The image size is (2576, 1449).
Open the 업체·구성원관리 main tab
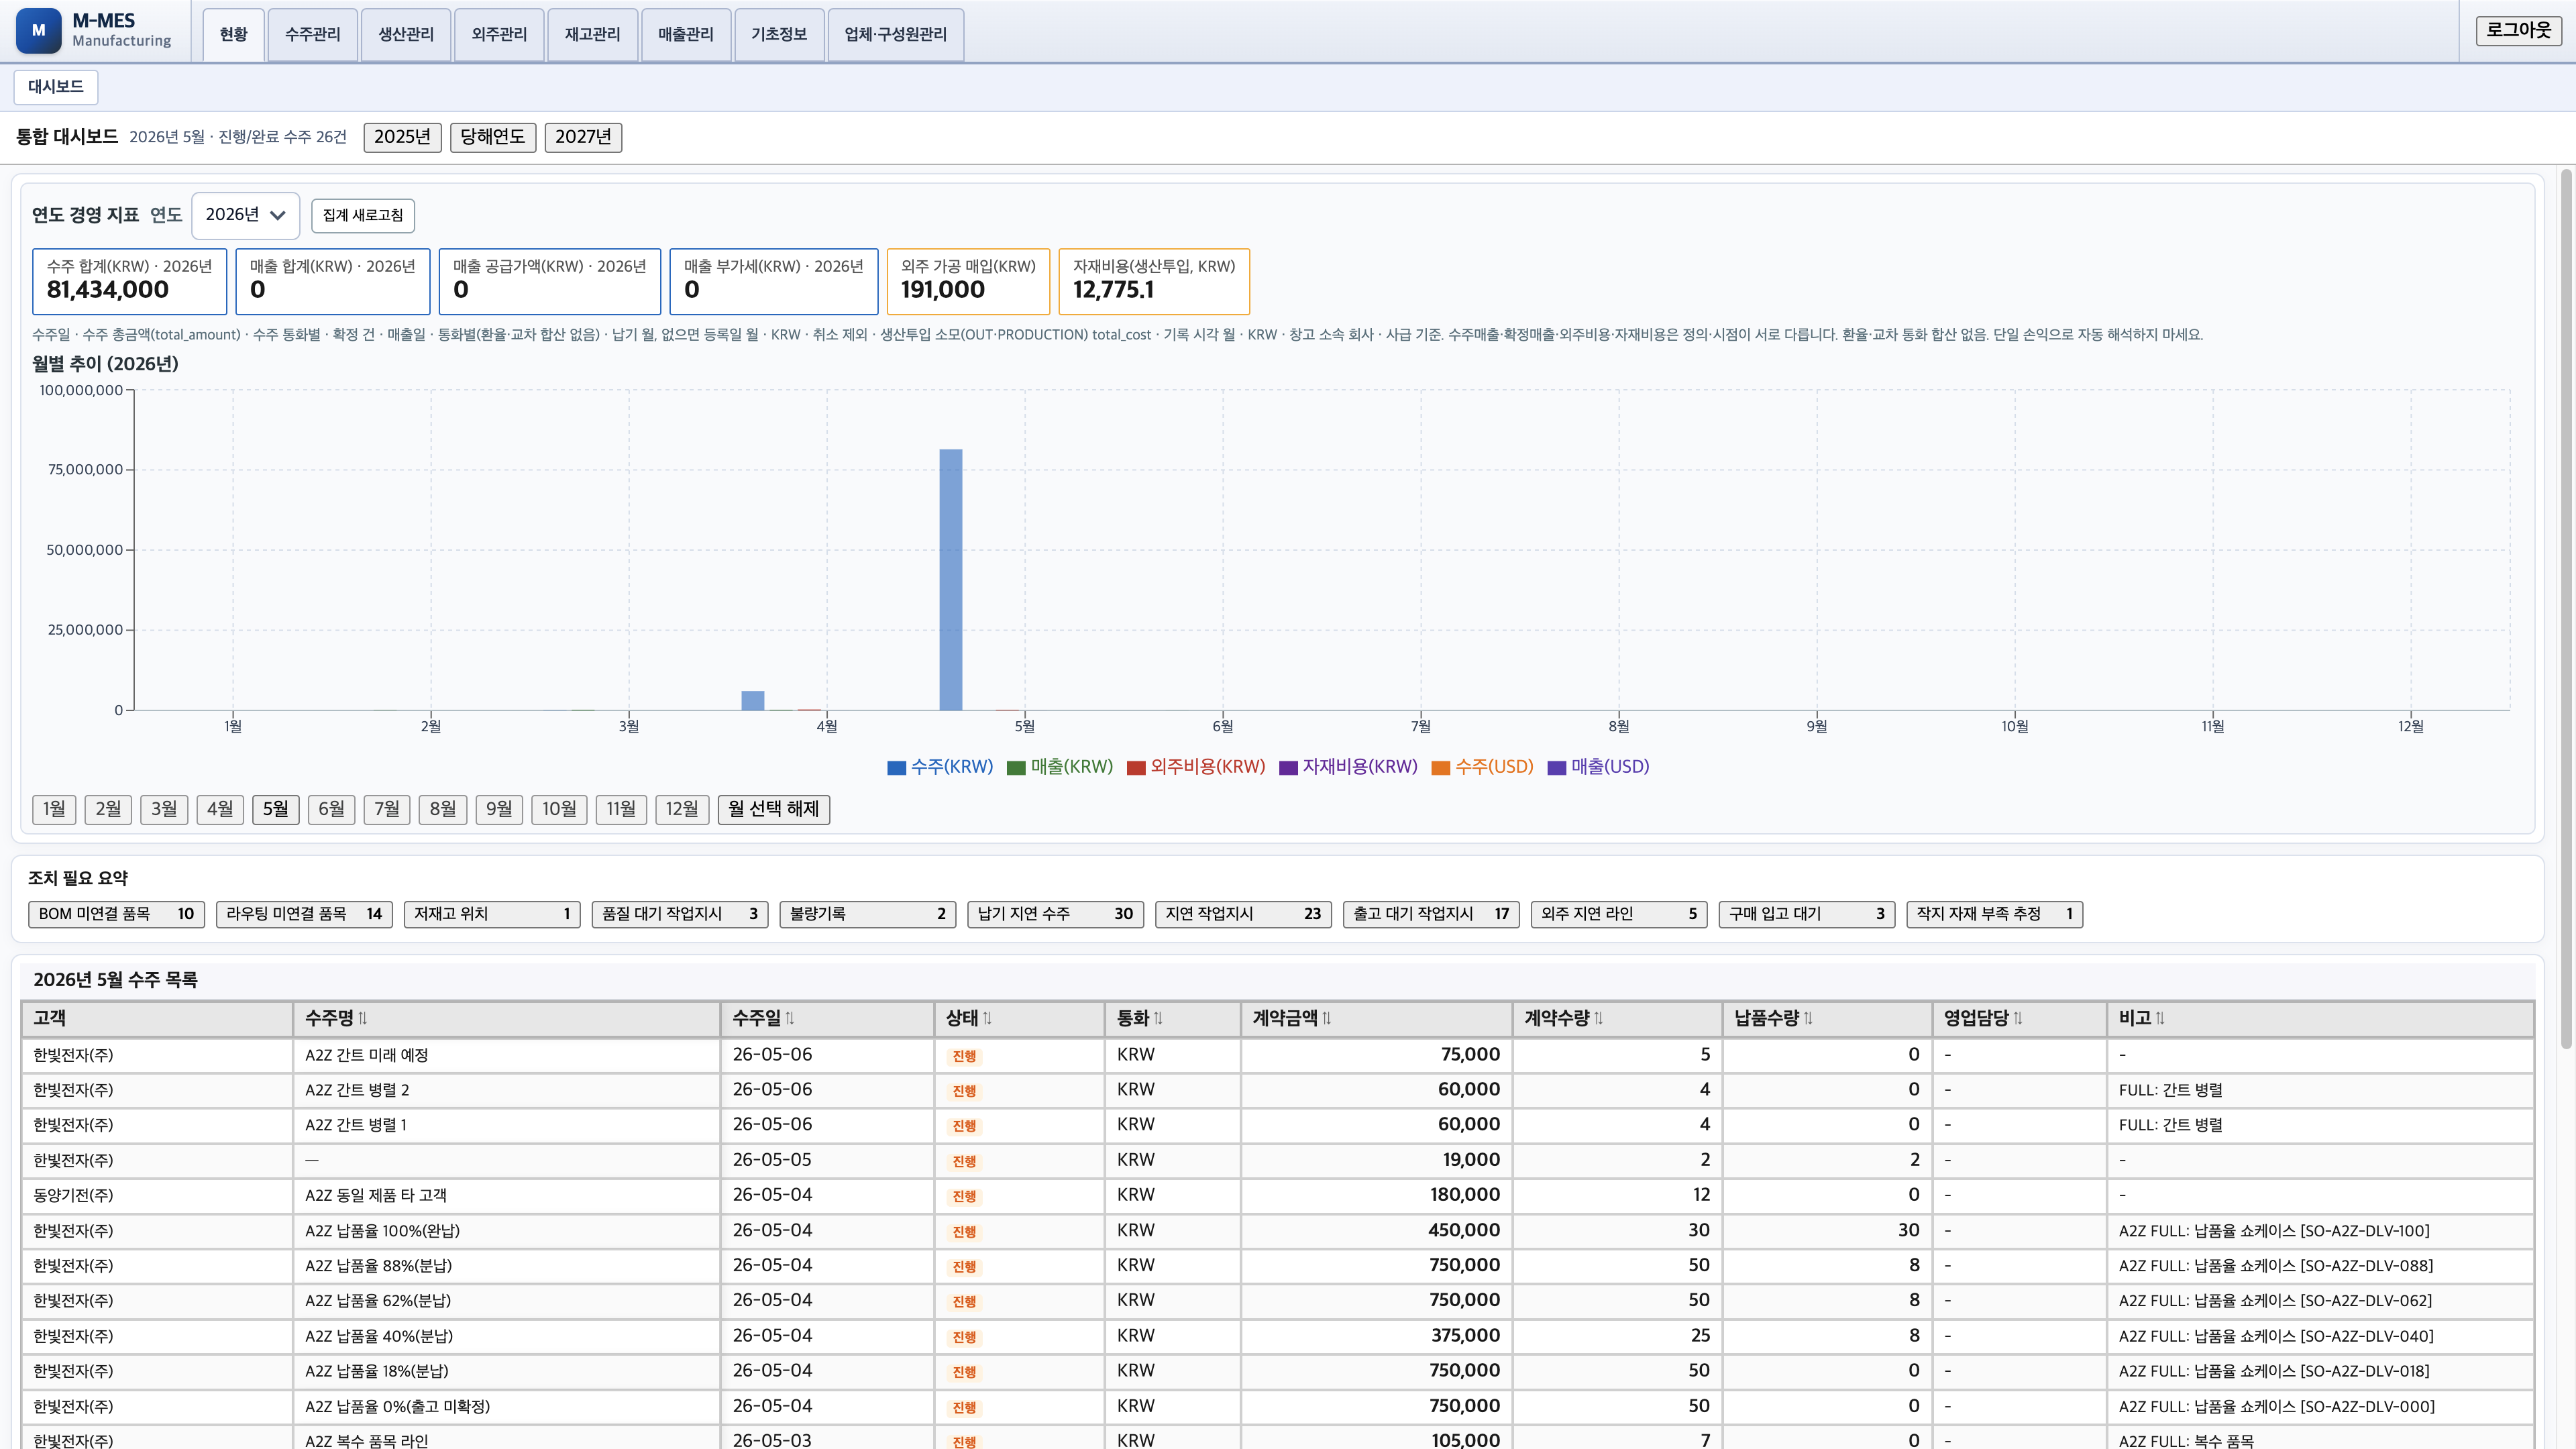point(896,35)
